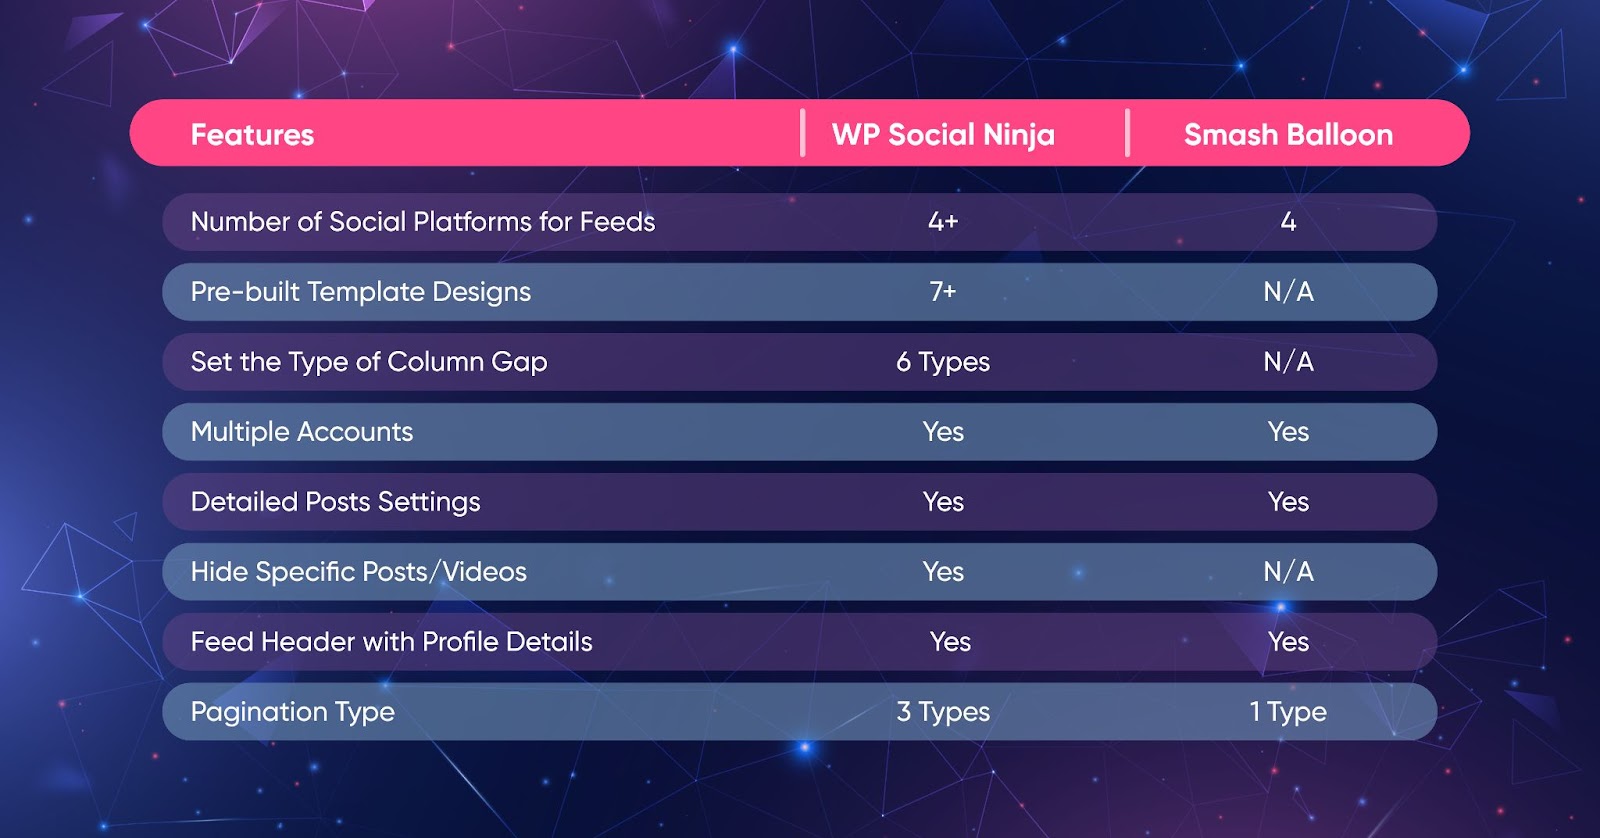
Task: Click the Multiple Accounts row label
Action: 302,432
